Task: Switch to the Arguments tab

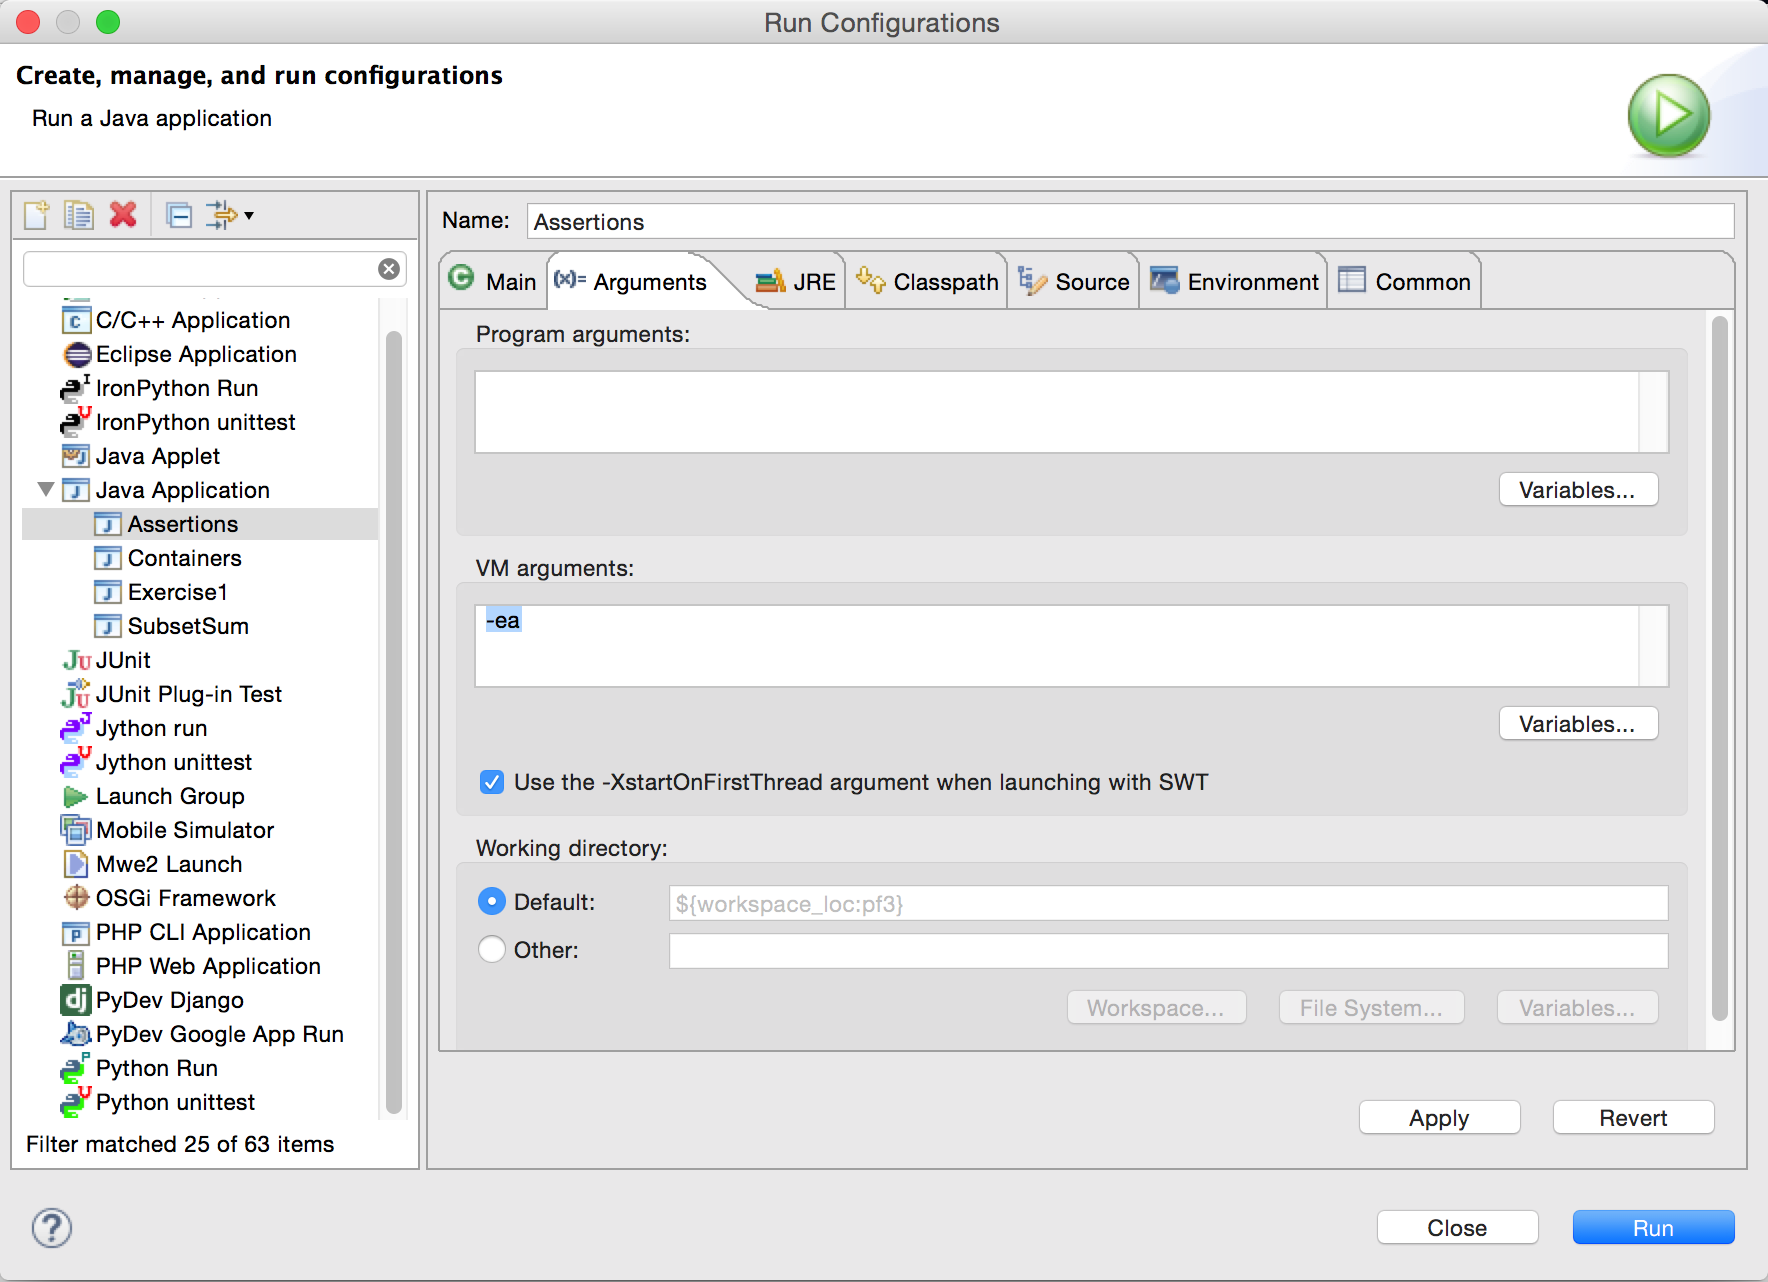Action: [x=640, y=281]
